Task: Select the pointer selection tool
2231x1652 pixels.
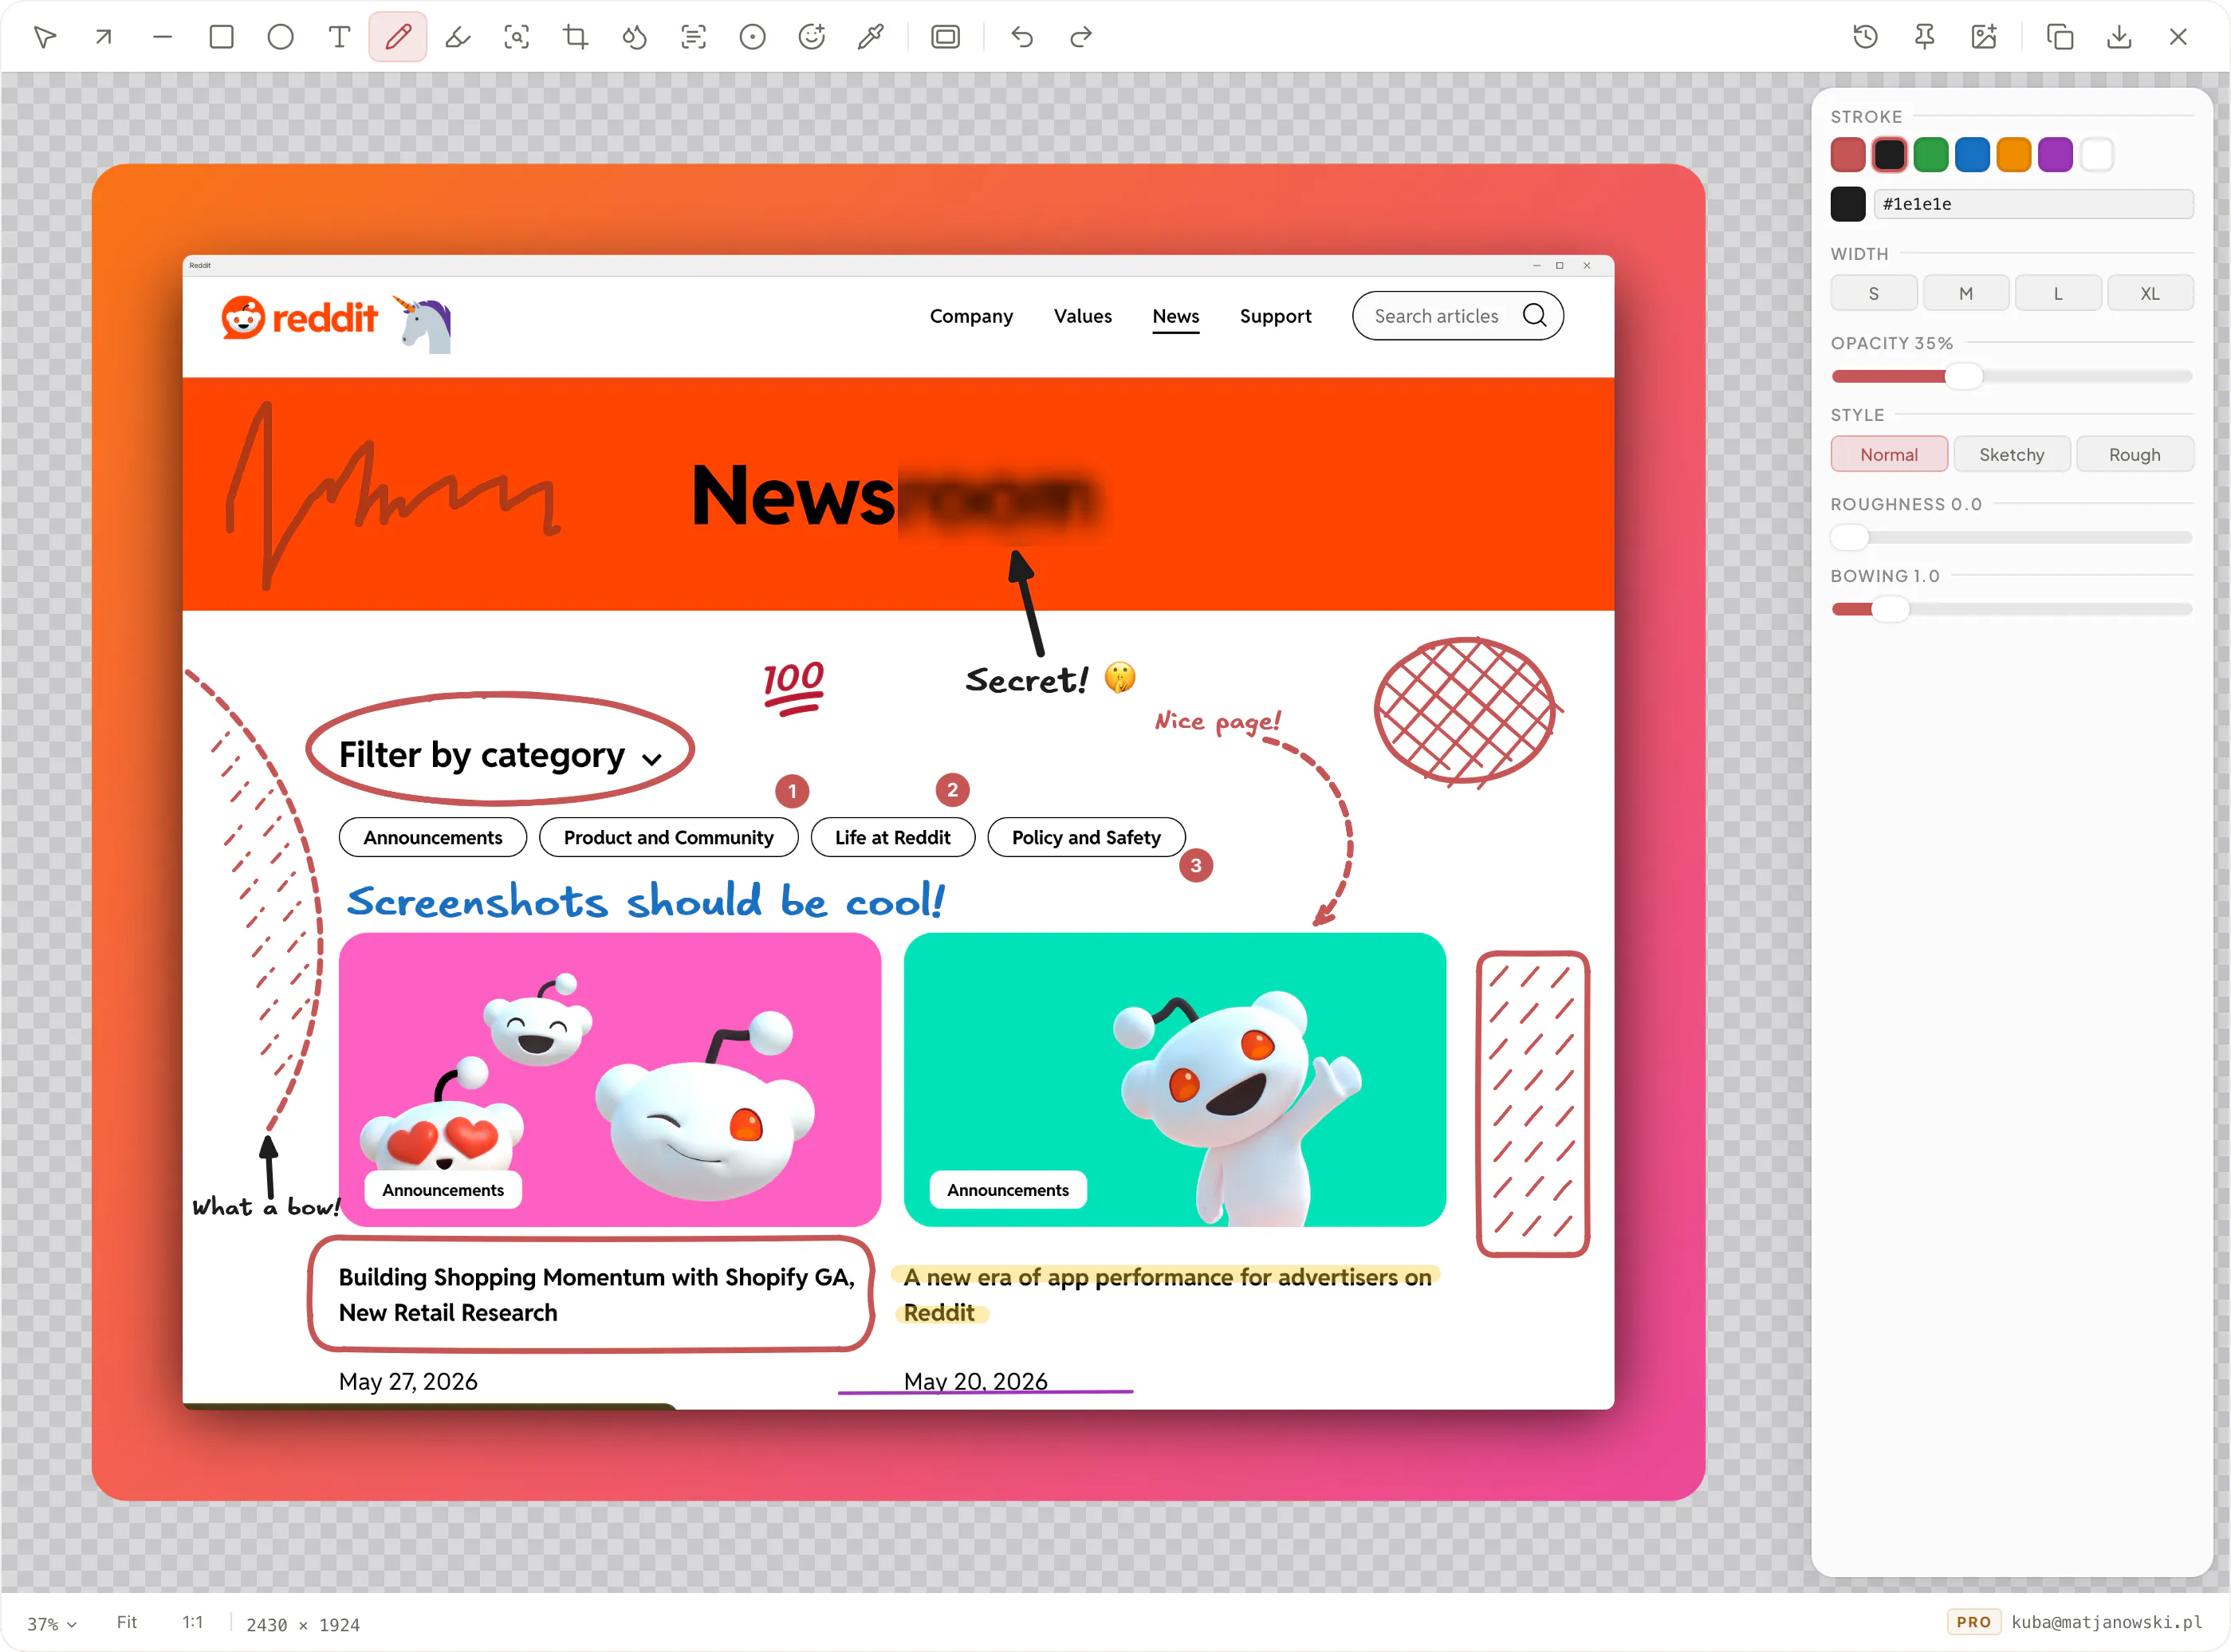Action: pos(45,37)
